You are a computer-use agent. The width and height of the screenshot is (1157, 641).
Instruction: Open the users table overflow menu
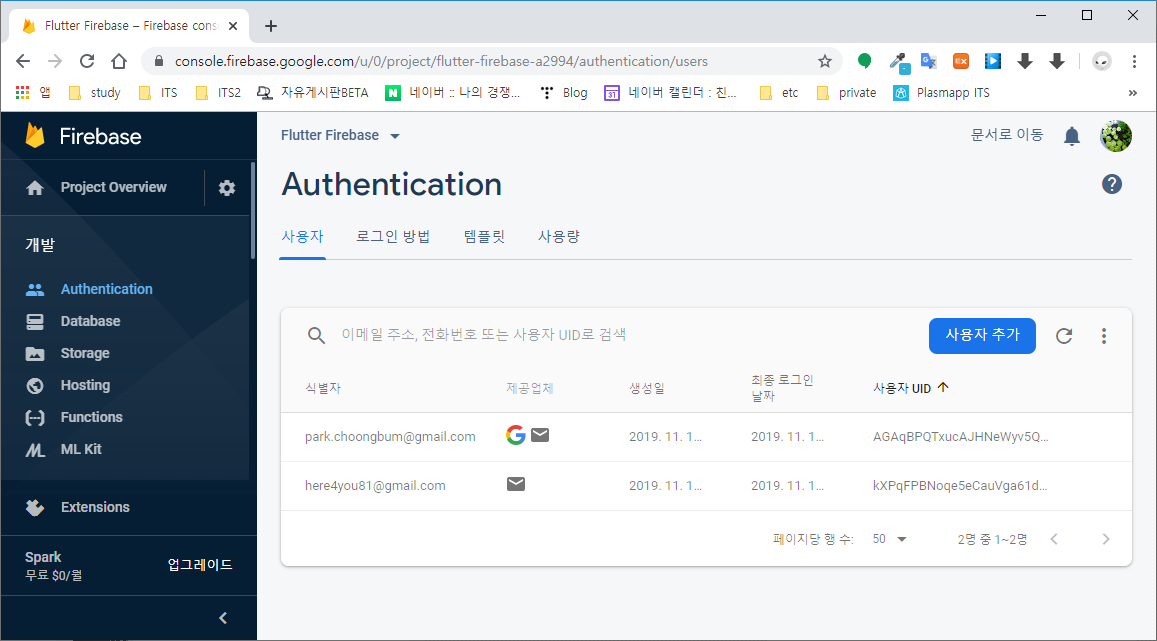point(1104,336)
